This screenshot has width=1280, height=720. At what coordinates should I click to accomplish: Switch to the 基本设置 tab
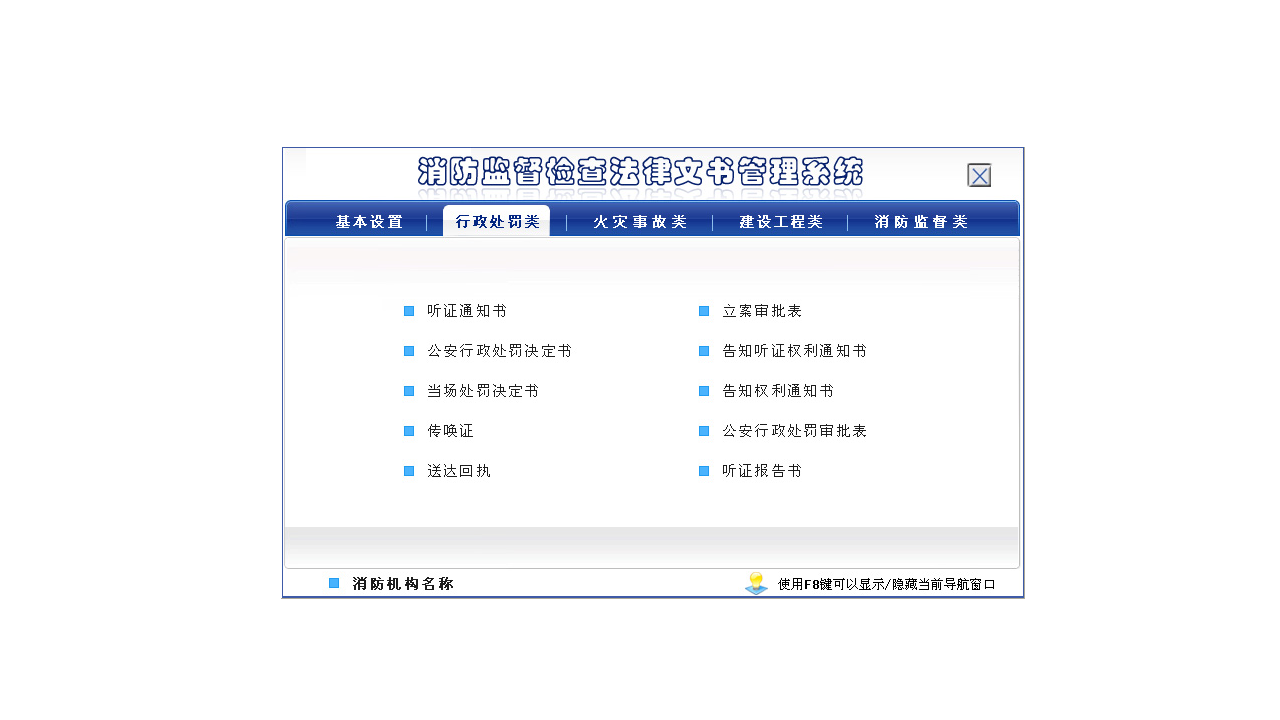tap(369, 221)
